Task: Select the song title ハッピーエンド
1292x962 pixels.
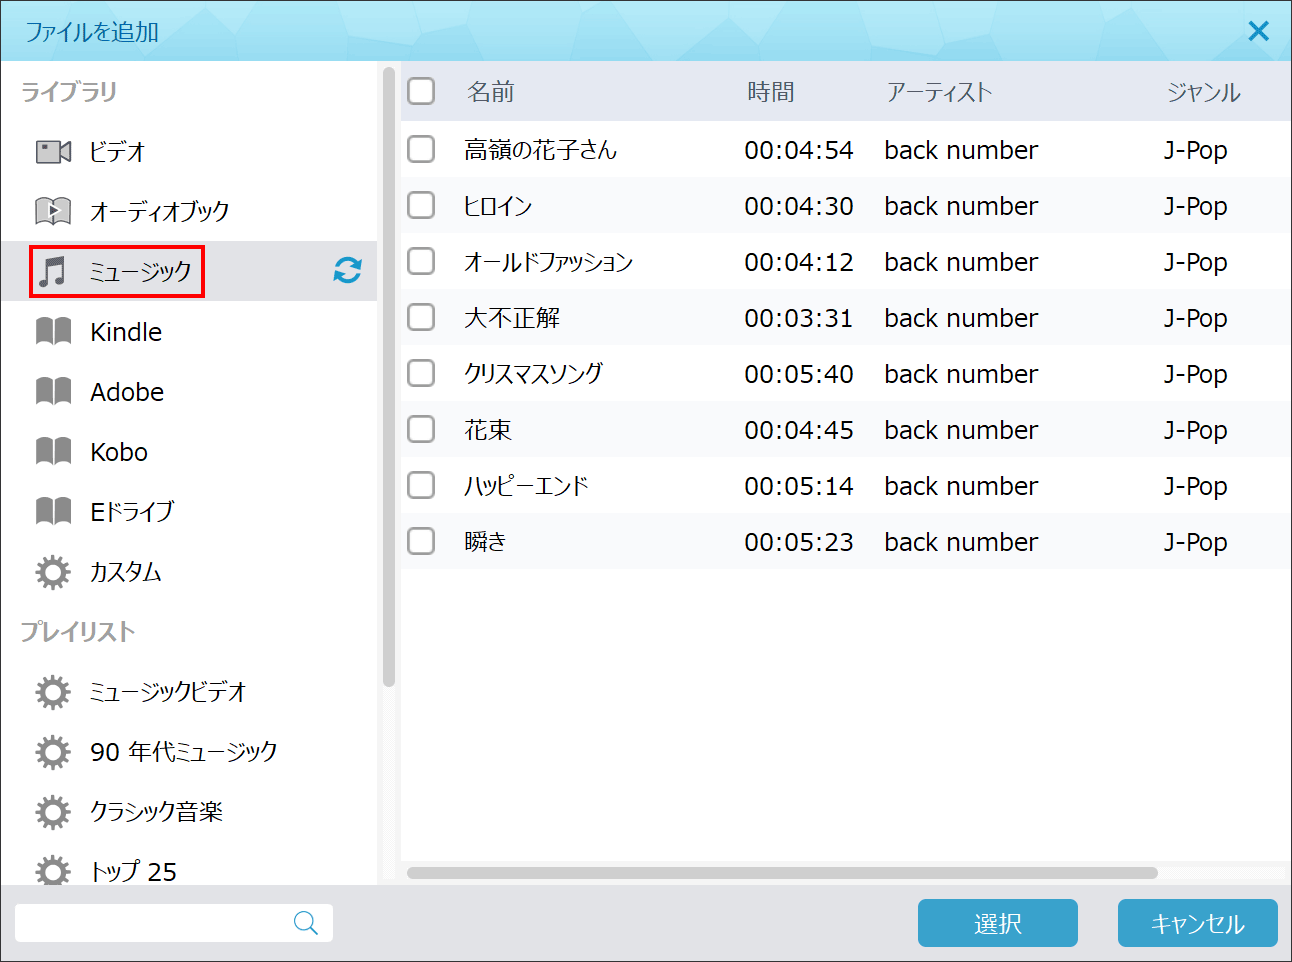Action: tap(526, 486)
